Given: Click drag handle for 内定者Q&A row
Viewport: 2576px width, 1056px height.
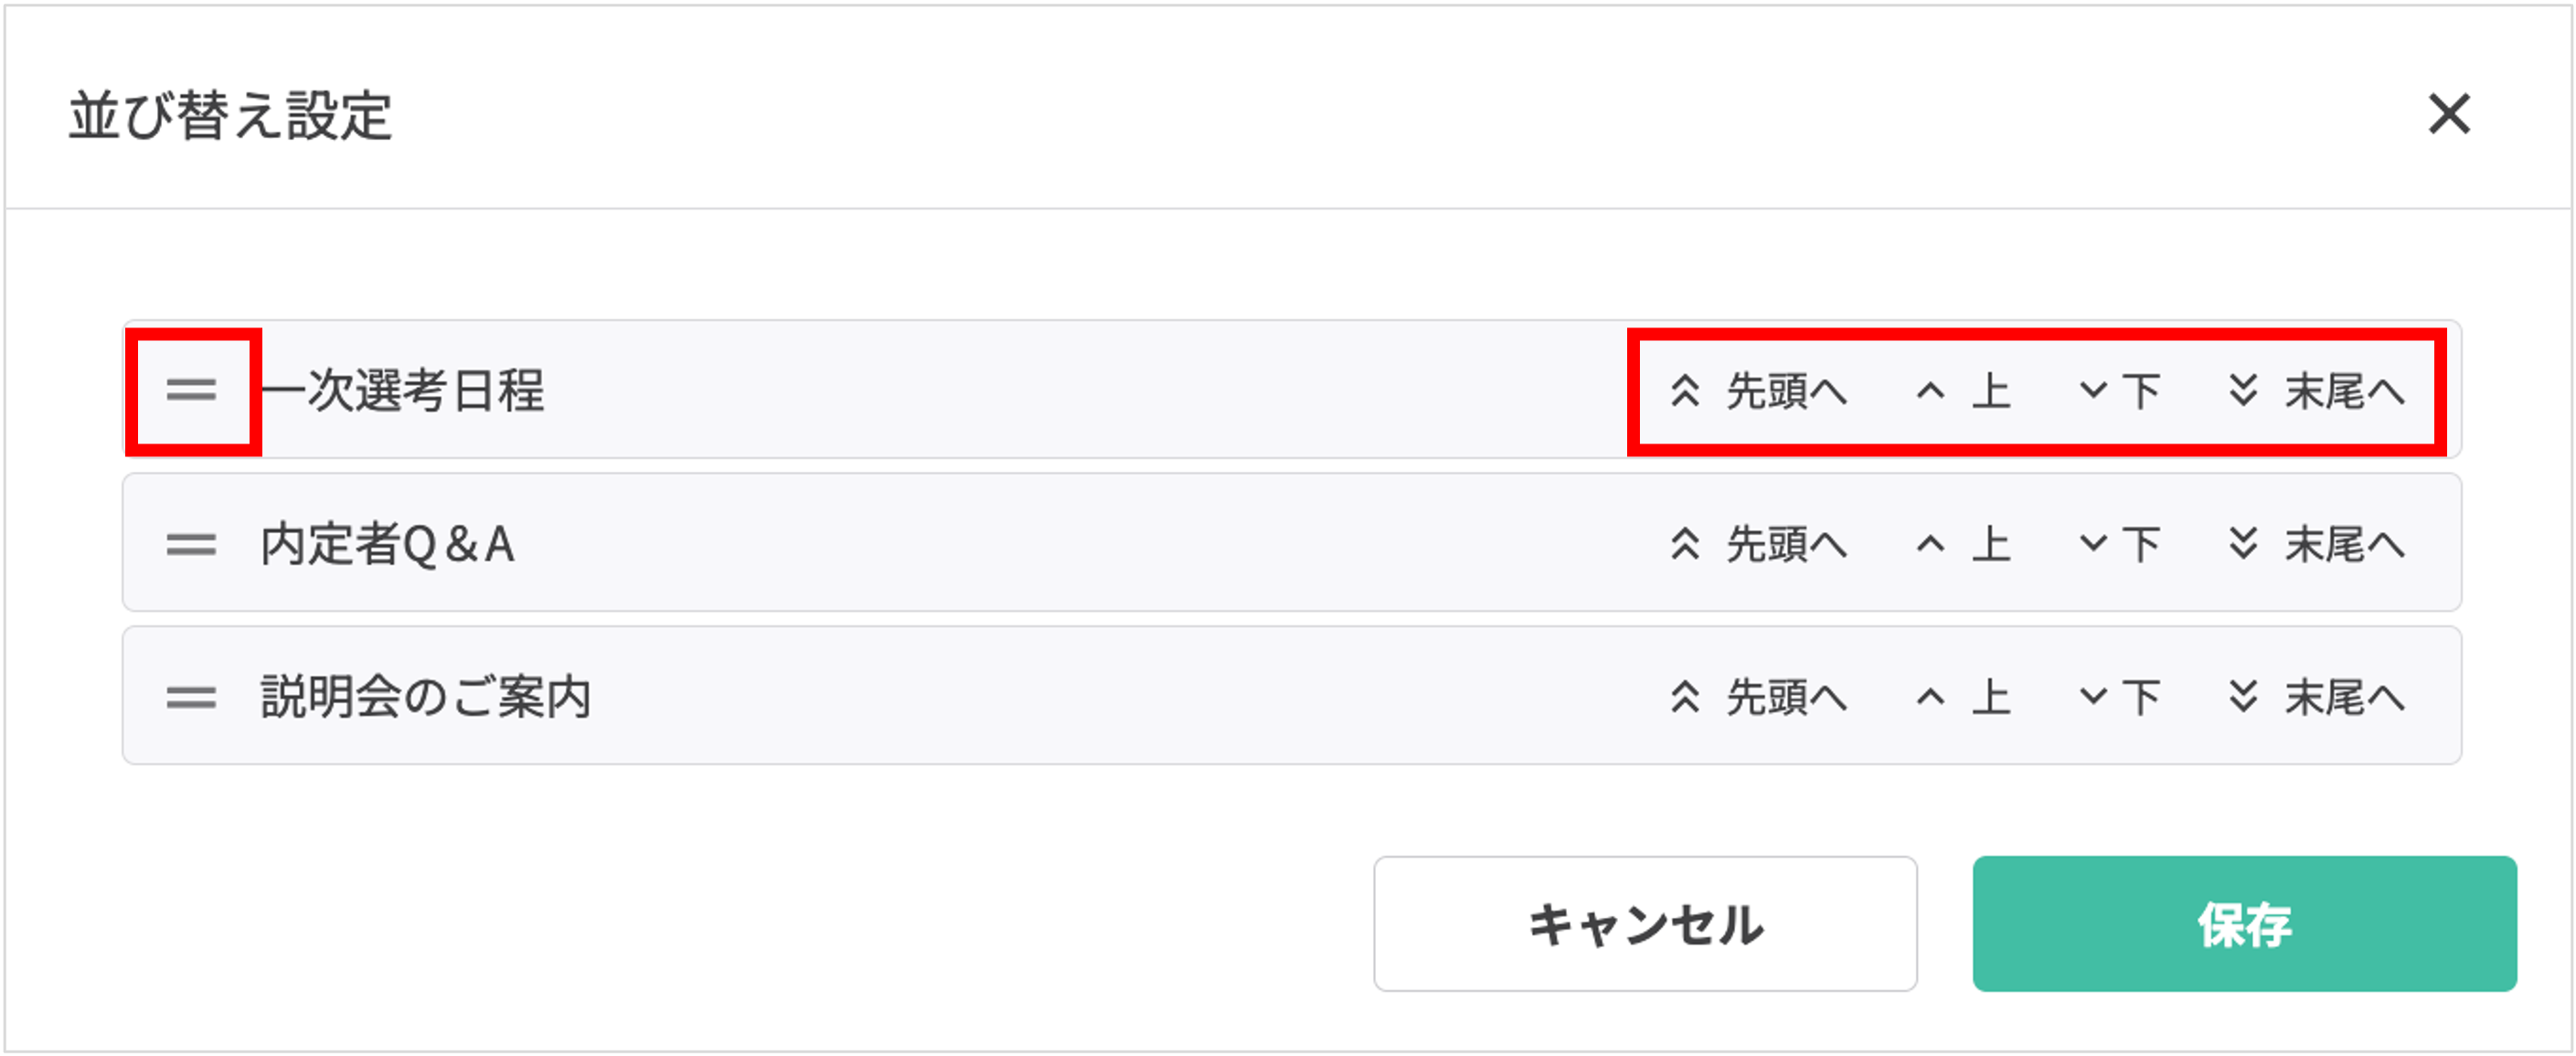Looking at the screenshot, I should (191, 544).
